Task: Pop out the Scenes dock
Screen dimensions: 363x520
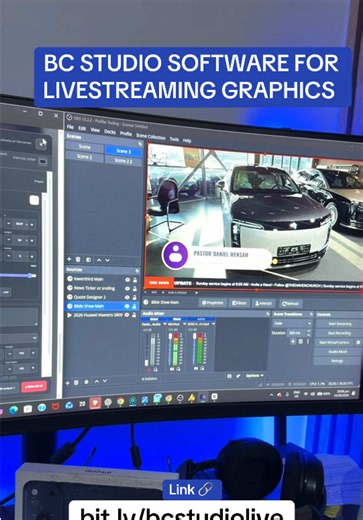Action: (140, 144)
